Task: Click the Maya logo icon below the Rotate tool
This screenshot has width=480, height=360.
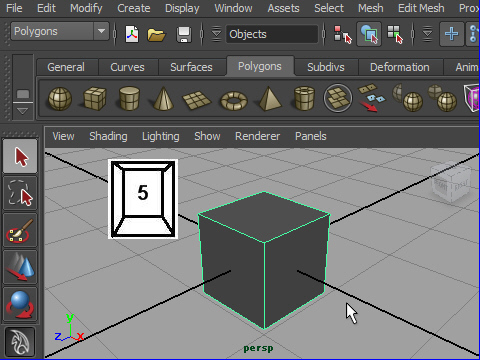Action: click(20, 341)
